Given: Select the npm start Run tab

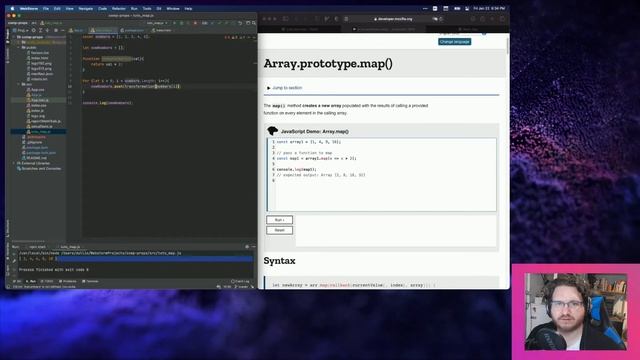Looking at the screenshot, I should (x=36, y=247).
